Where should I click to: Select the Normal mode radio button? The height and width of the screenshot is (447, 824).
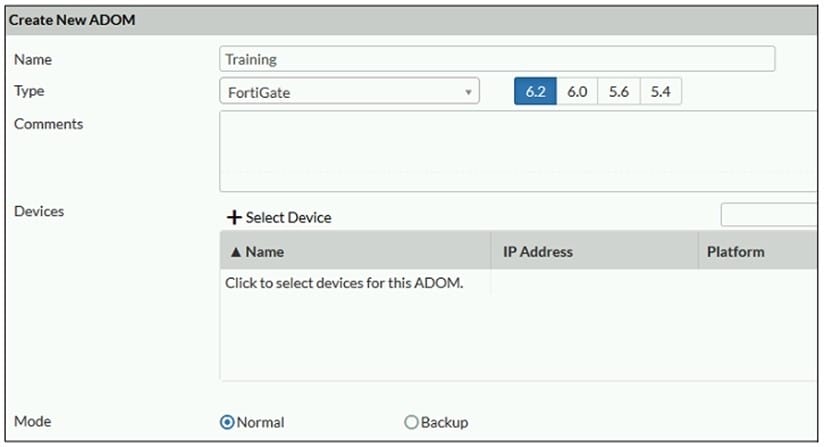[x=227, y=422]
